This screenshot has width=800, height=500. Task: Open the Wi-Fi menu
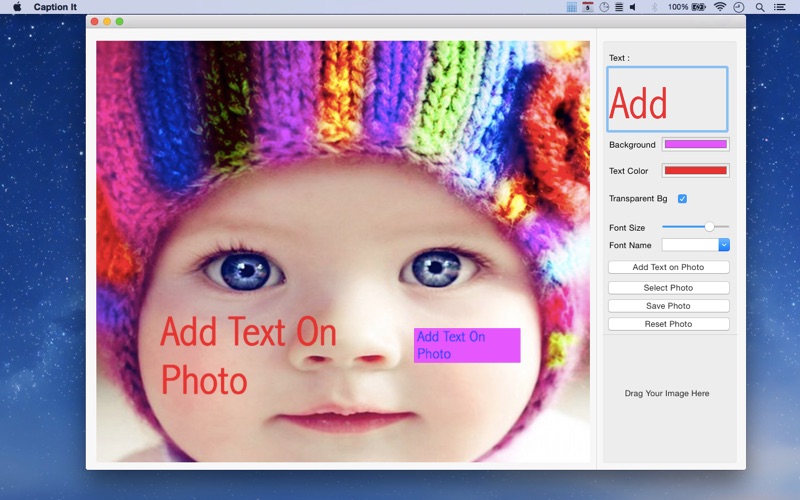(720, 7)
